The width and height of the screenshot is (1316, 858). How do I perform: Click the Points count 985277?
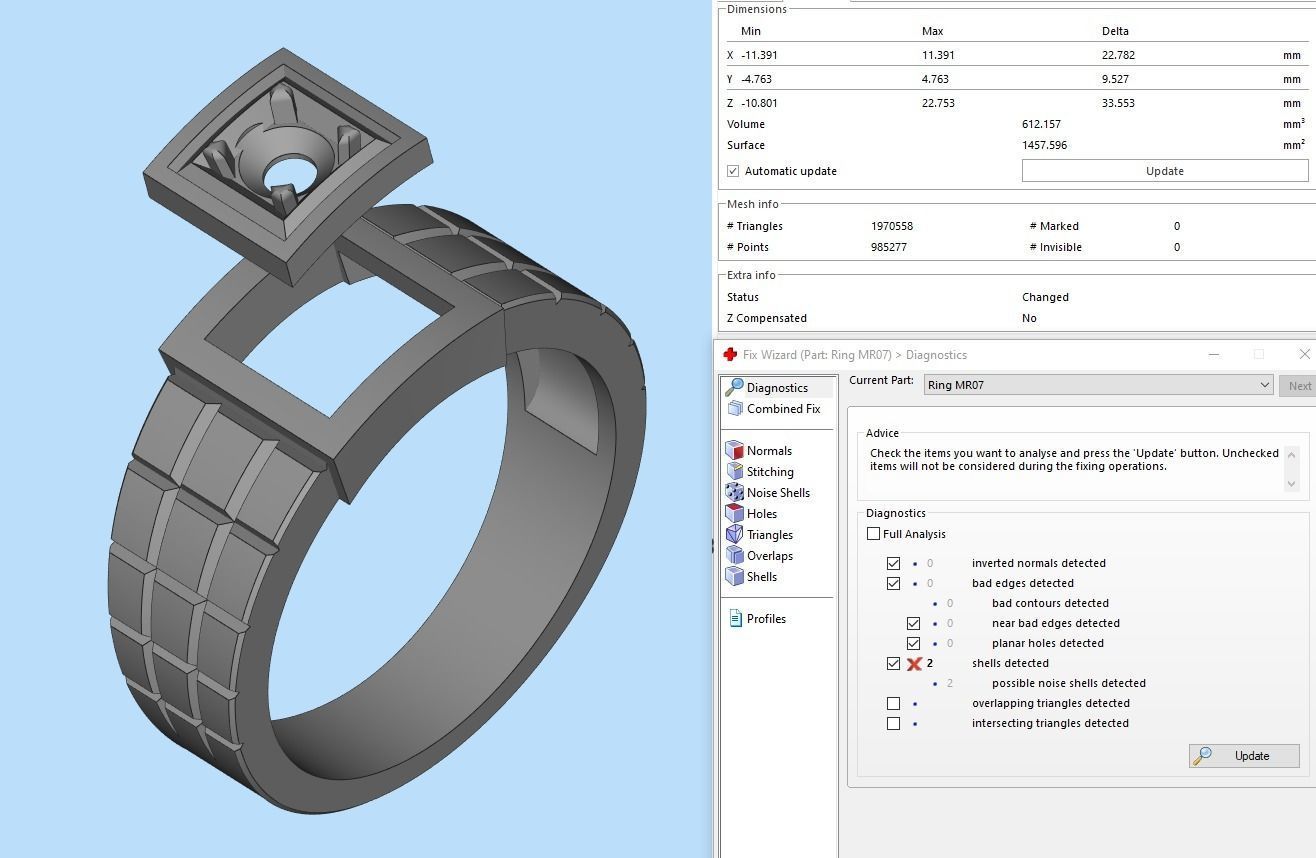click(889, 247)
